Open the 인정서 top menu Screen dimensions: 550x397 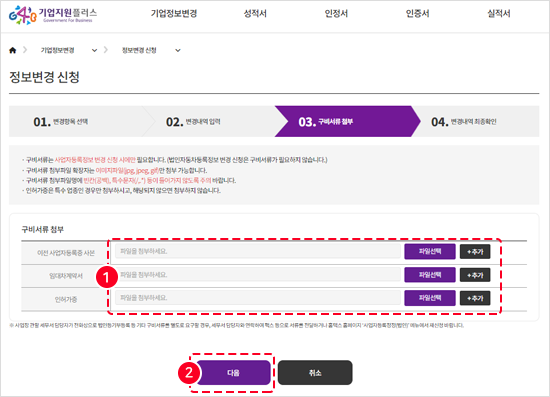point(336,13)
